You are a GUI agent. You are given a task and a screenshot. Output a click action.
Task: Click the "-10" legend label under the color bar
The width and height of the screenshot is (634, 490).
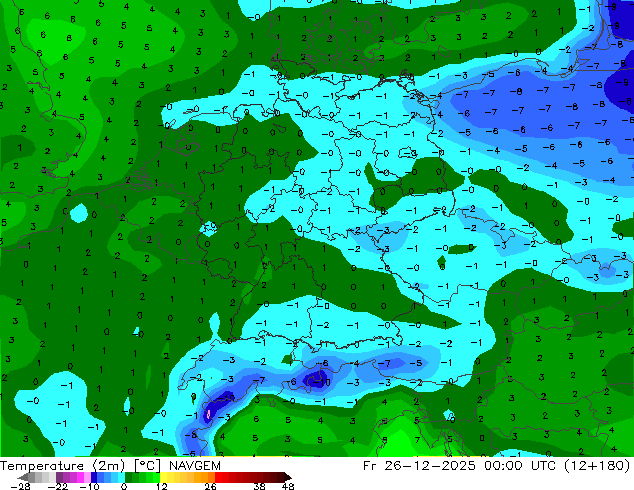(x=89, y=486)
